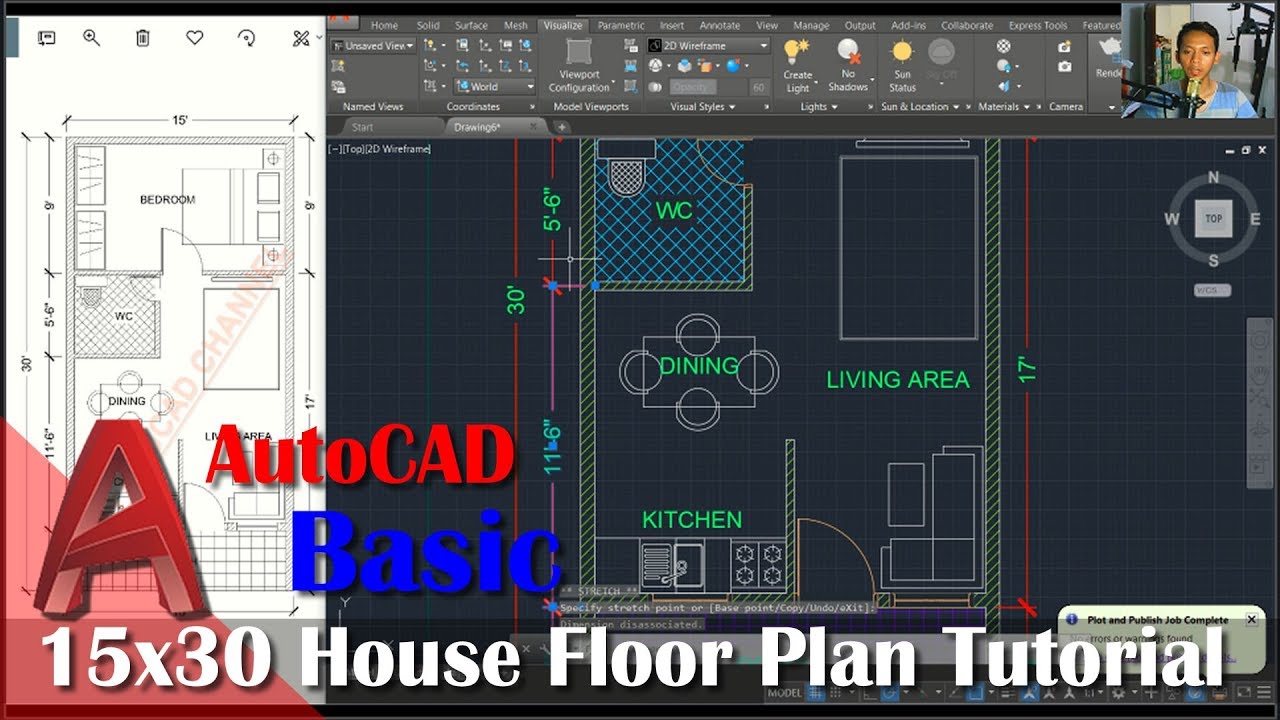Click the New View icon in Named Views
The image size is (1280, 720).
(339, 67)
